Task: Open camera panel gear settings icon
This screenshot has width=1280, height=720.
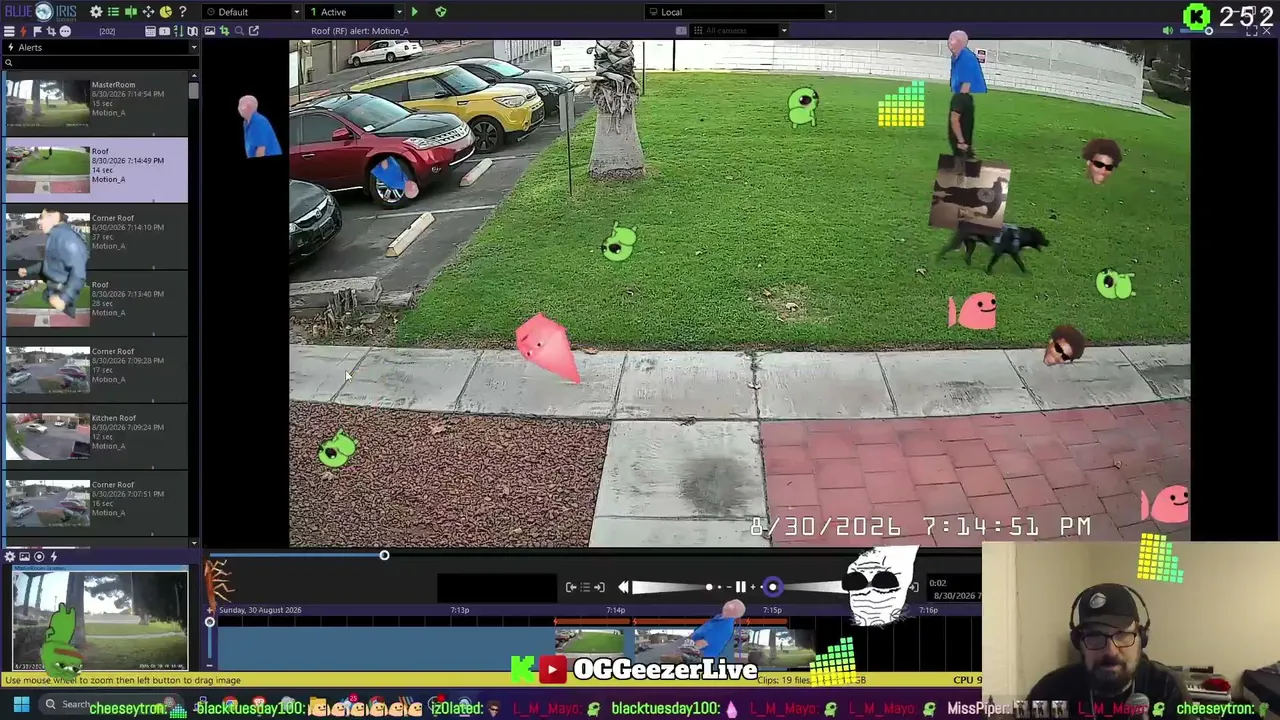Action: pyautogui.click(x=10, y=557)
